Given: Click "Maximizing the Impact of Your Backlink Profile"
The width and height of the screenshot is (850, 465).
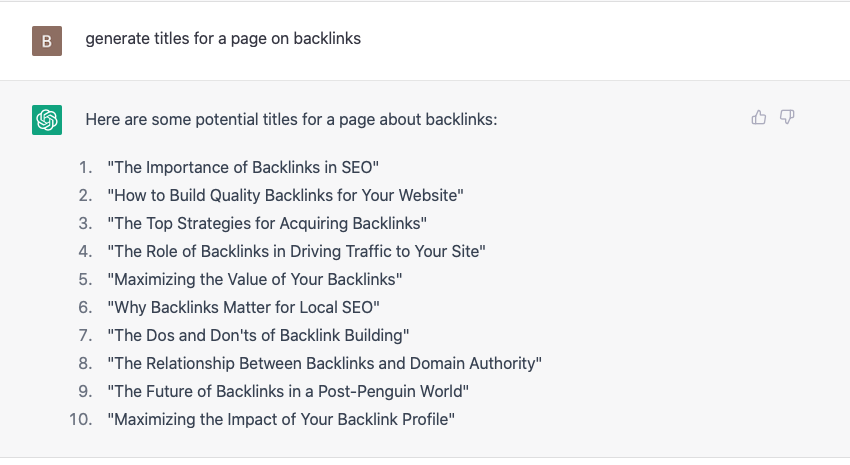Looking at the screenshot, I should coord(281,419).
